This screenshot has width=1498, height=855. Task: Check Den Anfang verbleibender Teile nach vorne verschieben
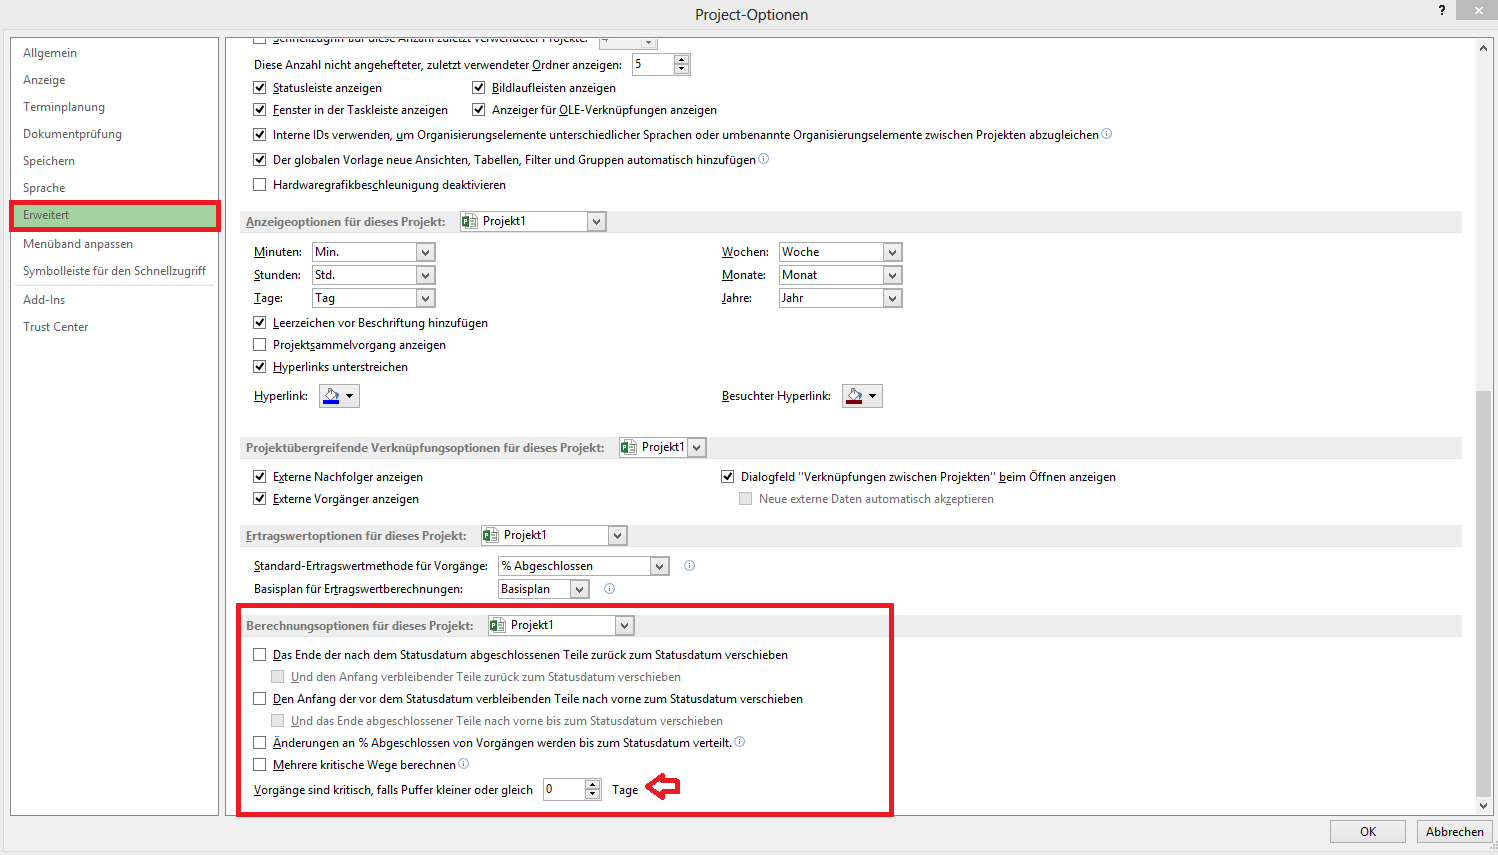[260, 699]
